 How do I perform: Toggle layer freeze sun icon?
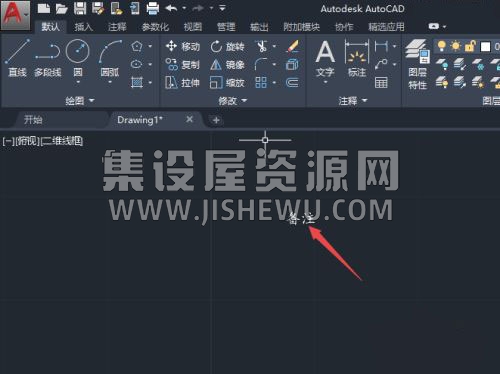[455, 46]
